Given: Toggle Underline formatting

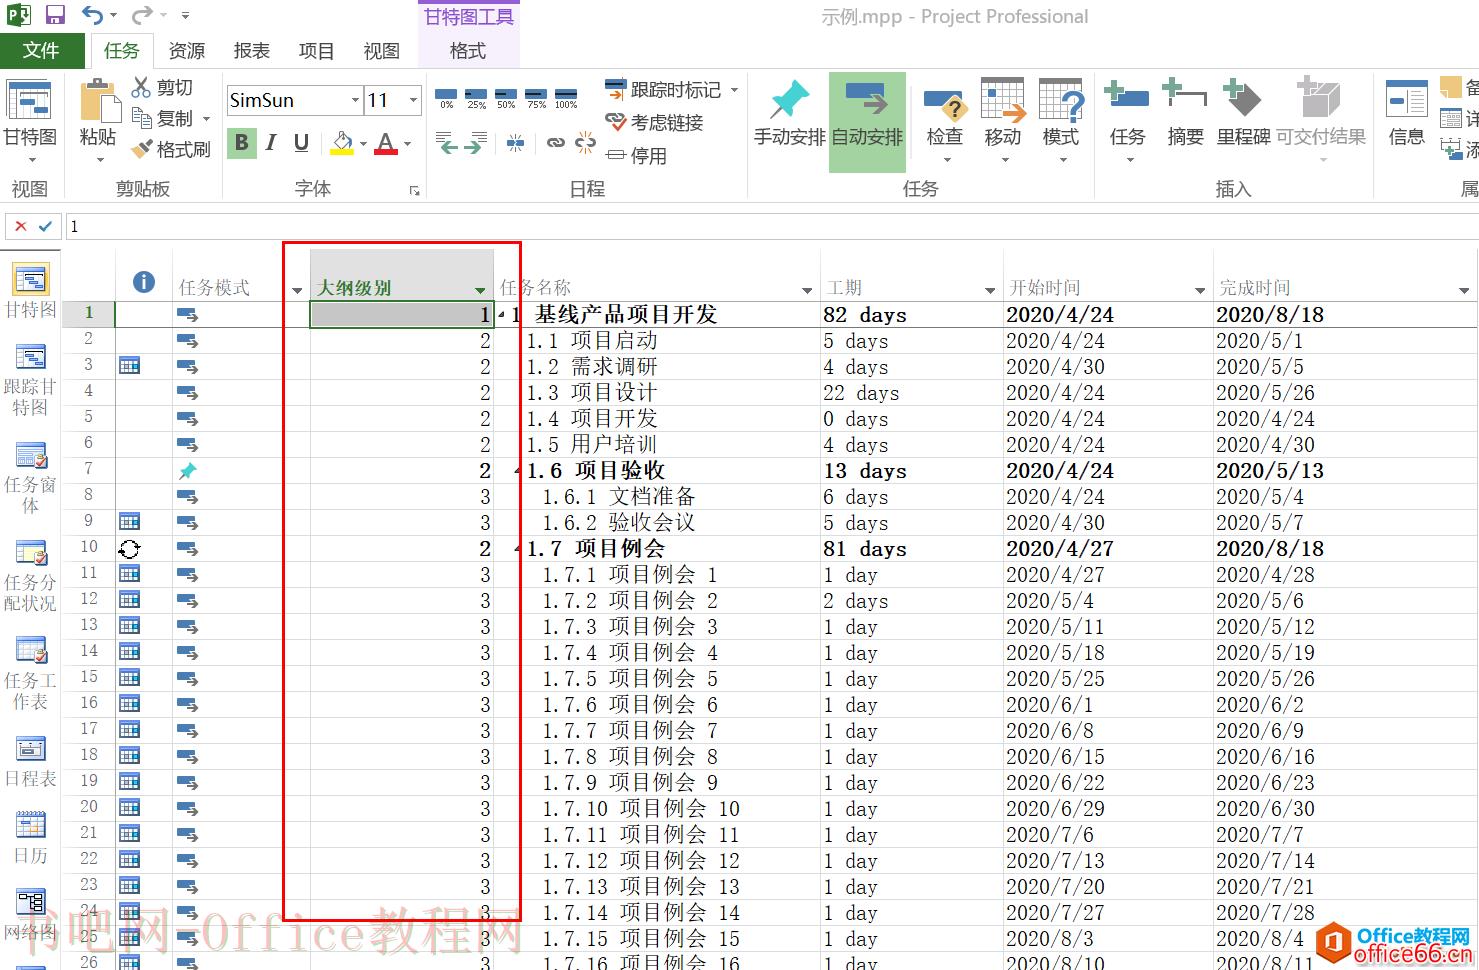Looking at the screenshot, I should pyautogui.click(x=301, y=143).
